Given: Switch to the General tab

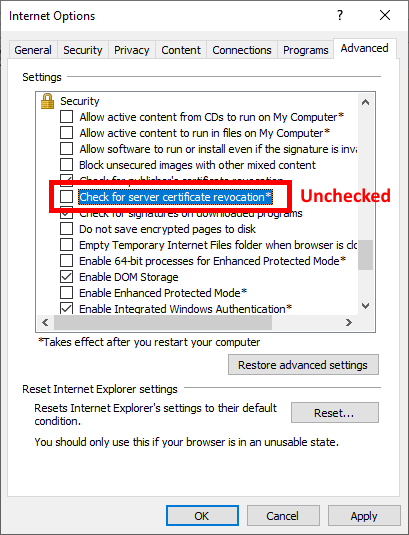Looking at the screenshot, I should [33, 50].
